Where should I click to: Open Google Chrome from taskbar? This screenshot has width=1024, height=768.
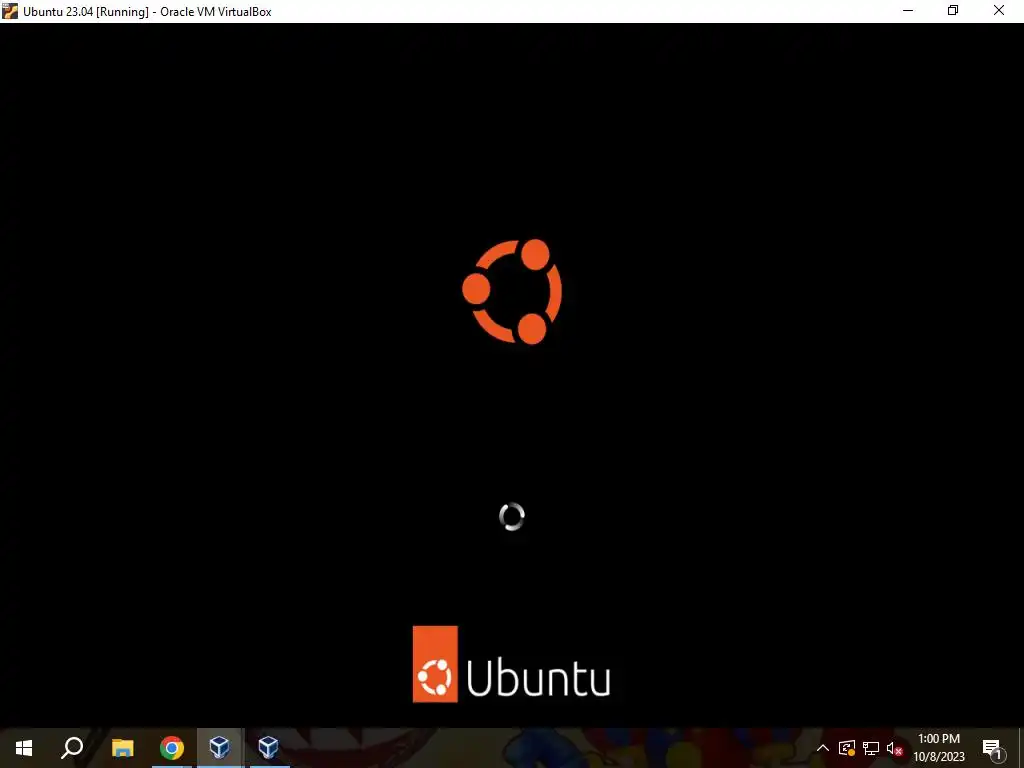tap(172, 748)
